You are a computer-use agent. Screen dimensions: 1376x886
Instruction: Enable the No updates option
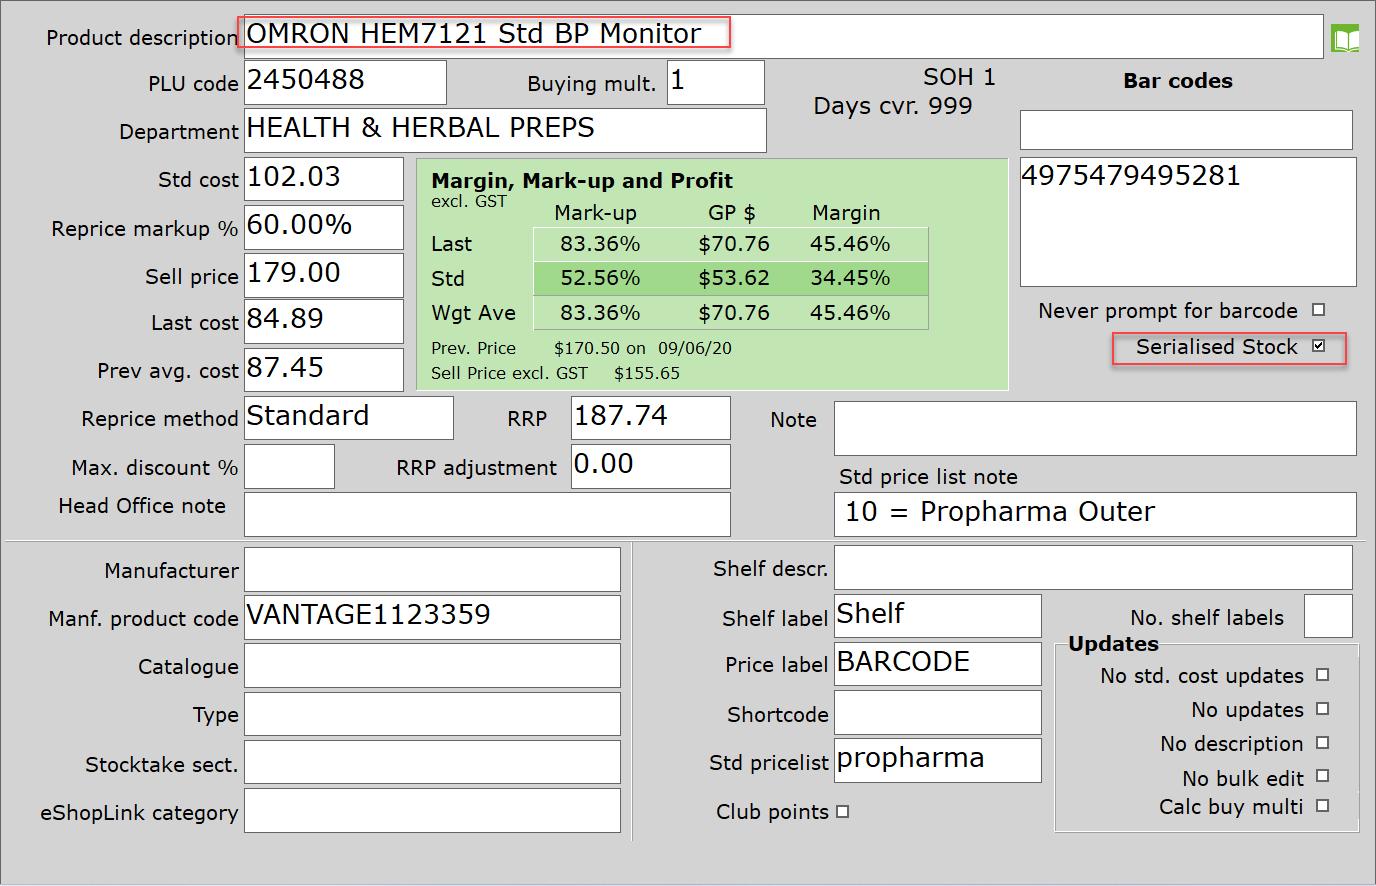[1323, 710]
